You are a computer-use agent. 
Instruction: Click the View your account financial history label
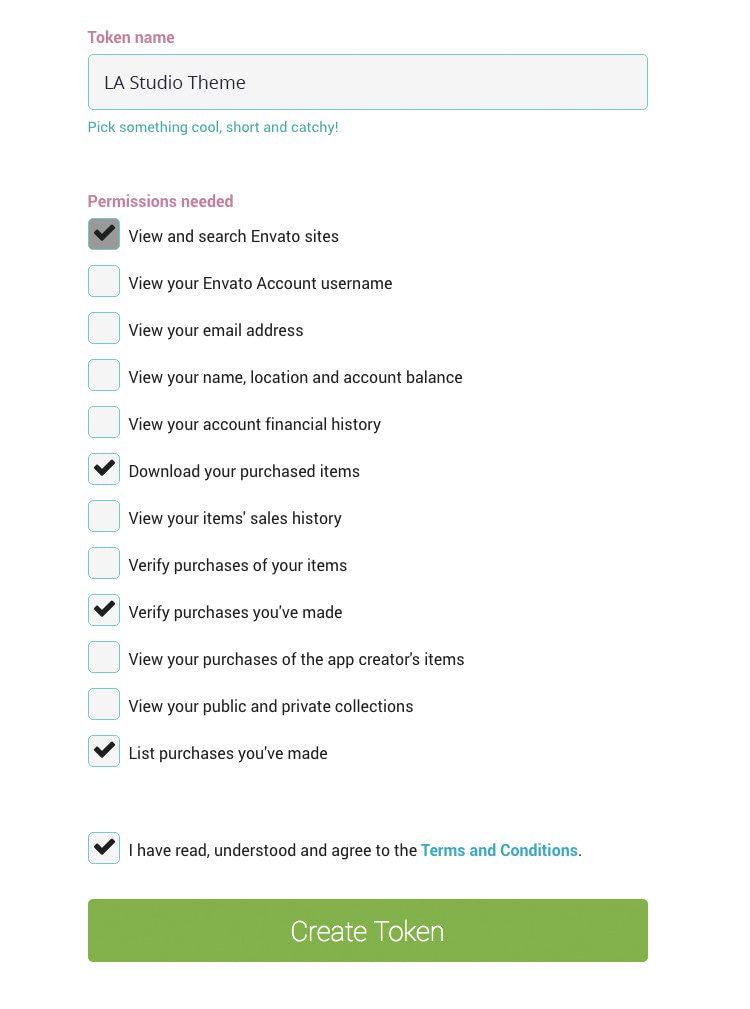(255, 424)
